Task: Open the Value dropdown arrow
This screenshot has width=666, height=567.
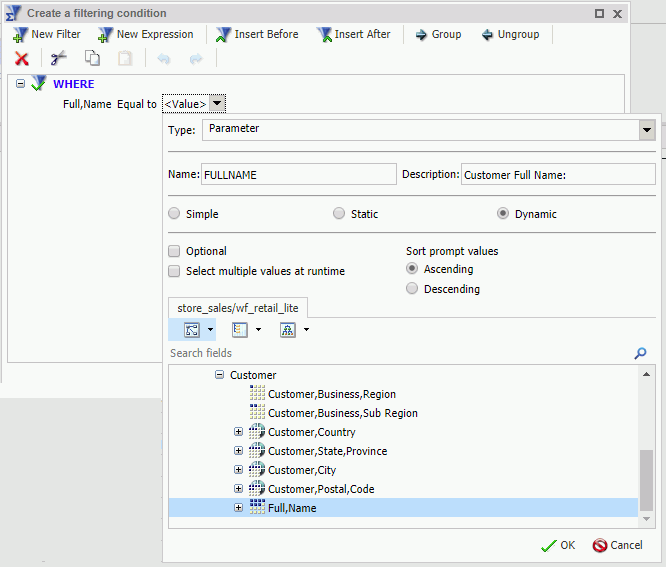Action: click(x=218, y=104)
